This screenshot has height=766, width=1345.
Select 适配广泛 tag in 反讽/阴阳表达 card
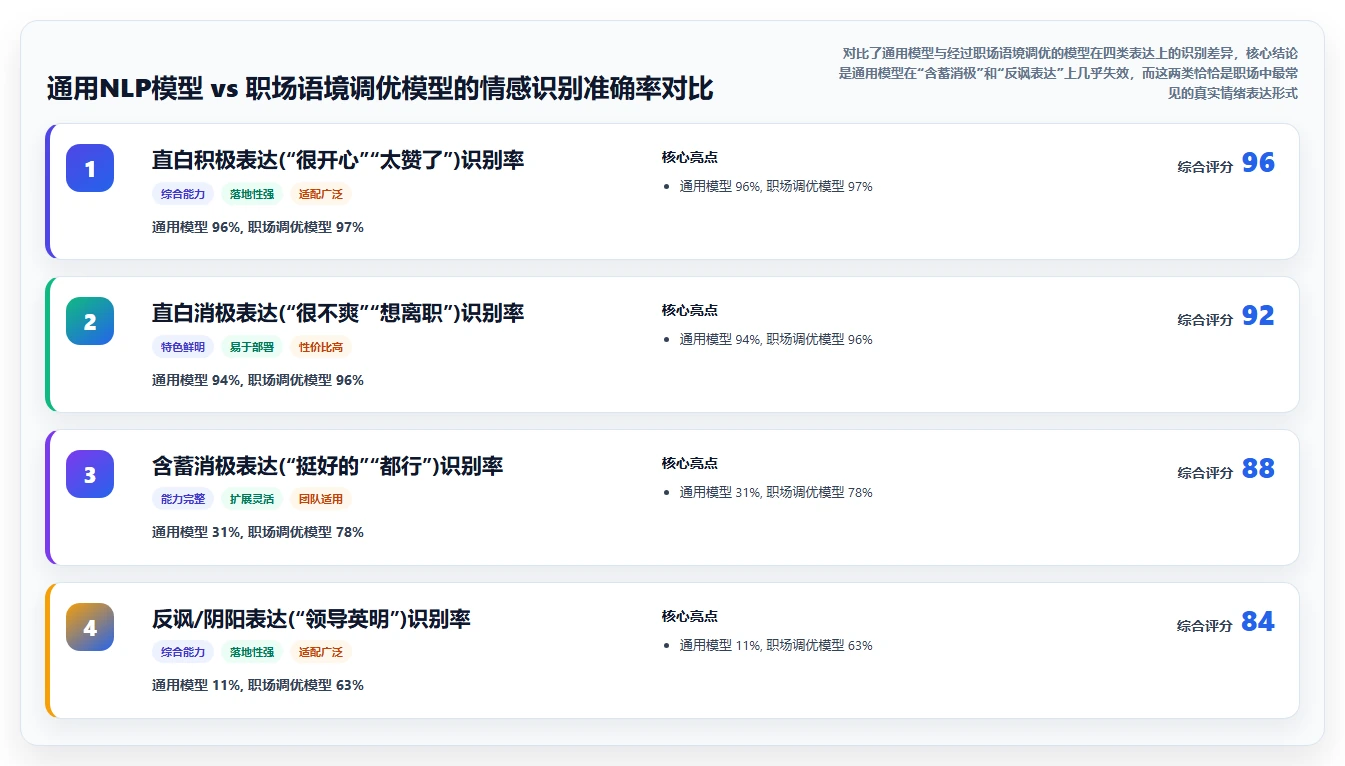[321, 652]
